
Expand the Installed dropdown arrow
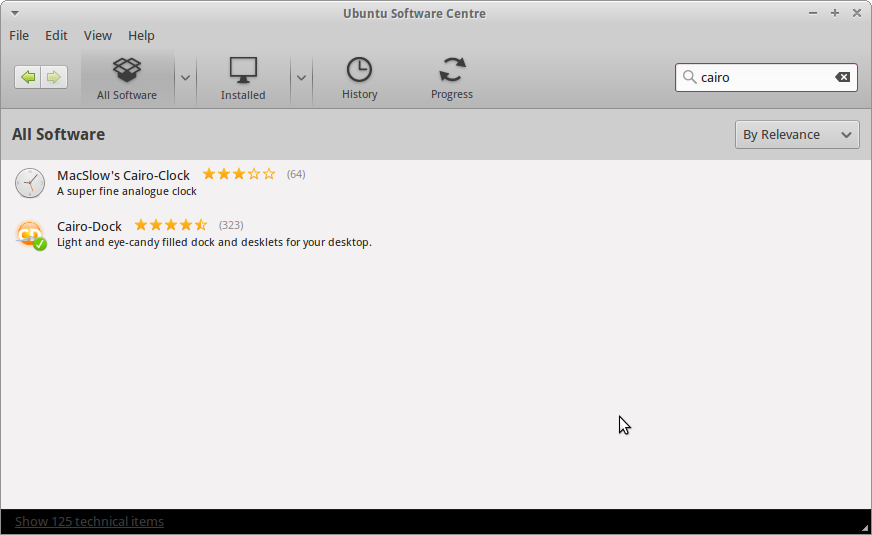point(301,78)
